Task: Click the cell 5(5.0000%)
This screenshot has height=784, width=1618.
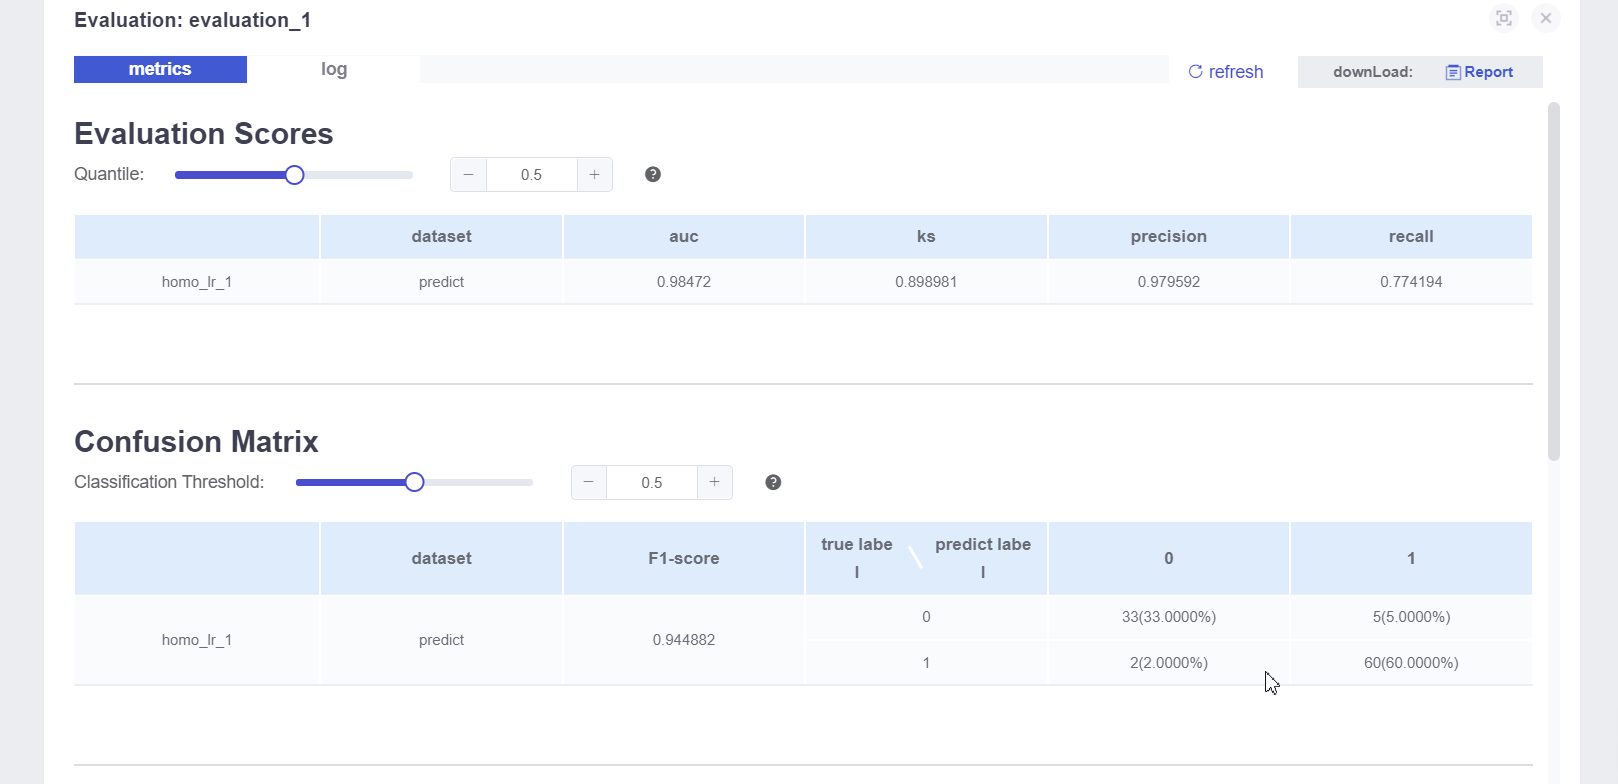Action: tap(1411, 617)
